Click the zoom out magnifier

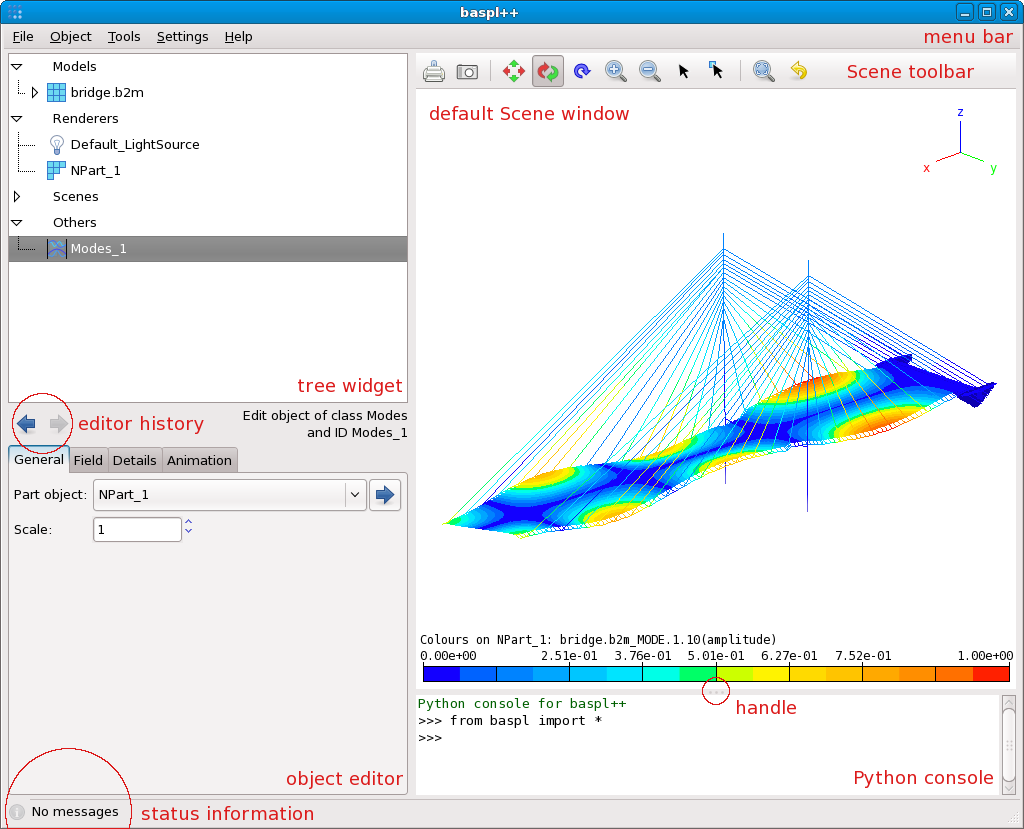point(649,72)
